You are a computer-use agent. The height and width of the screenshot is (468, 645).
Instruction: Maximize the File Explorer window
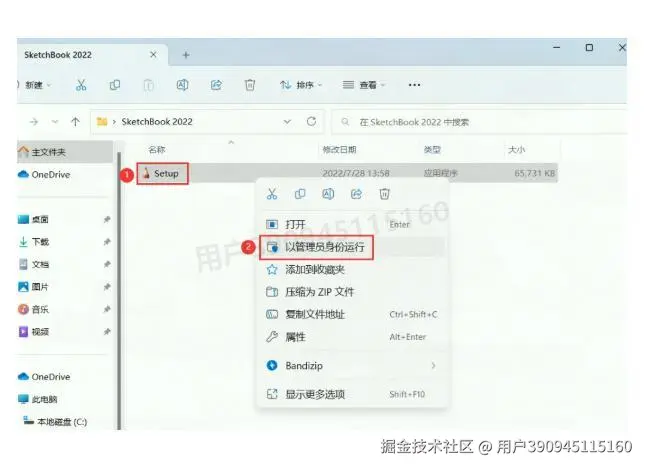(589, 48)
